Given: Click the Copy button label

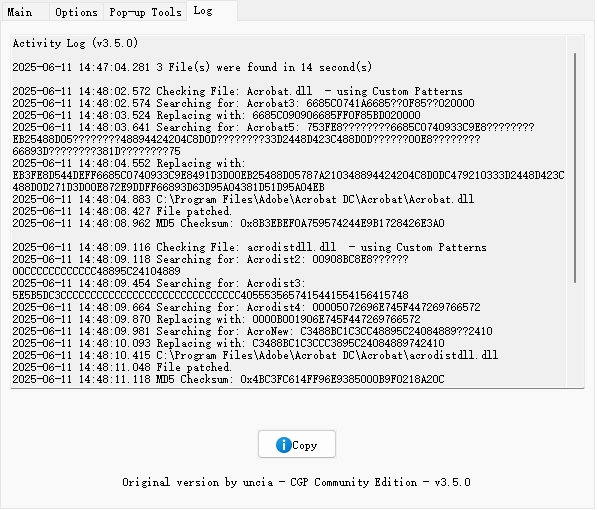Looking at the screenshot, I should coord(305,445).
